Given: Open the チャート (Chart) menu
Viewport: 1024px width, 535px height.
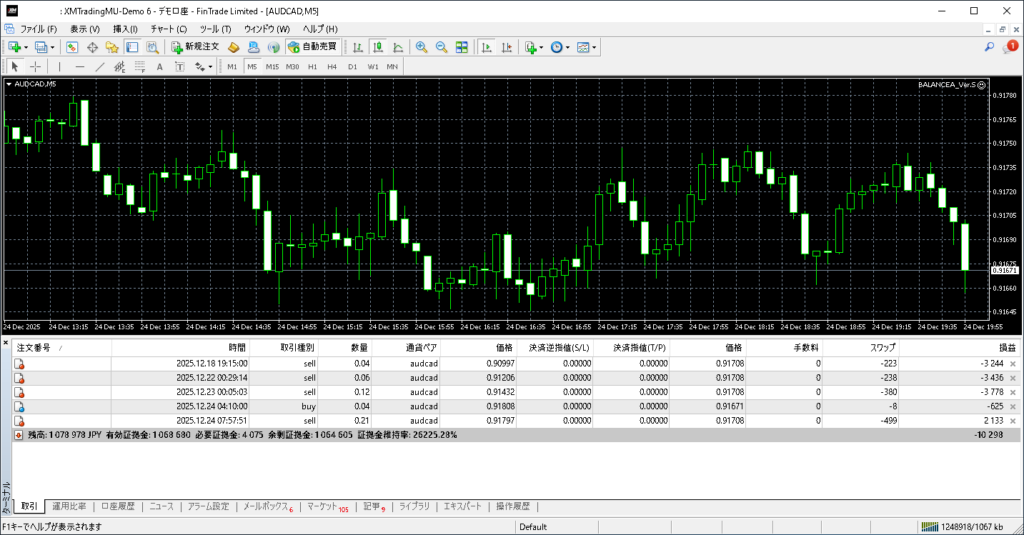Looking at the screenshot, I should click(x=168, y=29).
